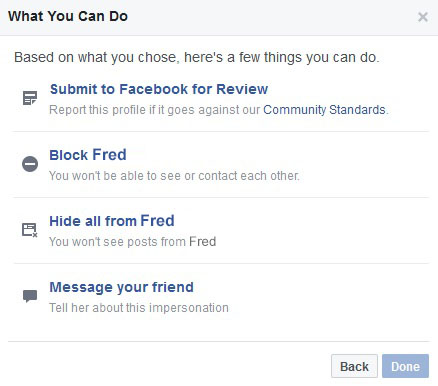The image size is (438, 386).
Task: Click the report note icon beside Submit for Review
Action: [x=30, y=98]
